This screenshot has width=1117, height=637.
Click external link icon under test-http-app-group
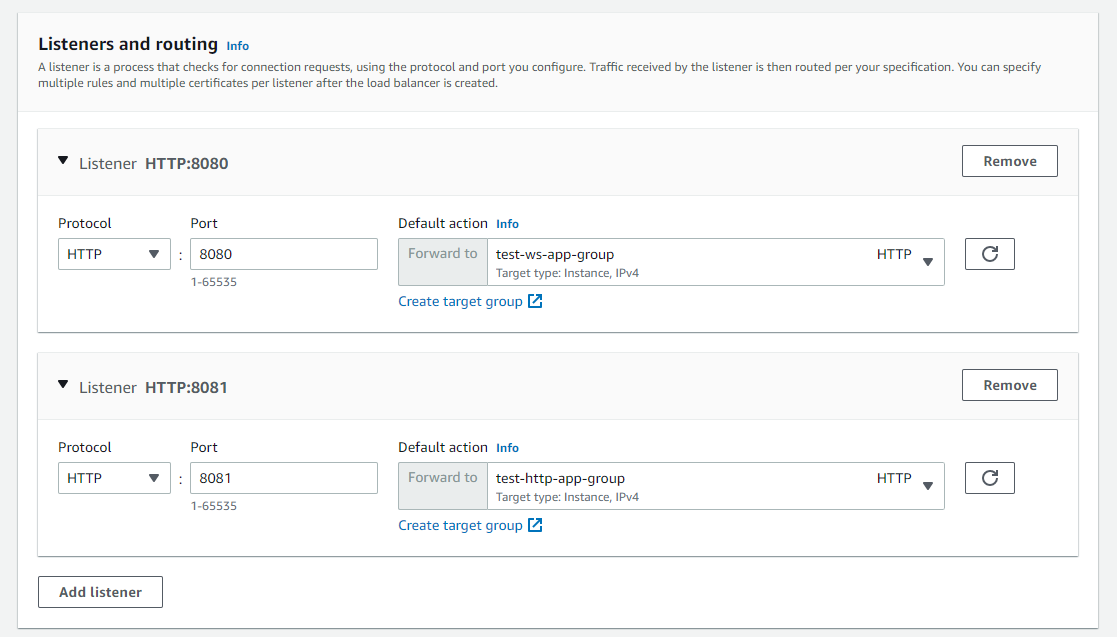535,525
